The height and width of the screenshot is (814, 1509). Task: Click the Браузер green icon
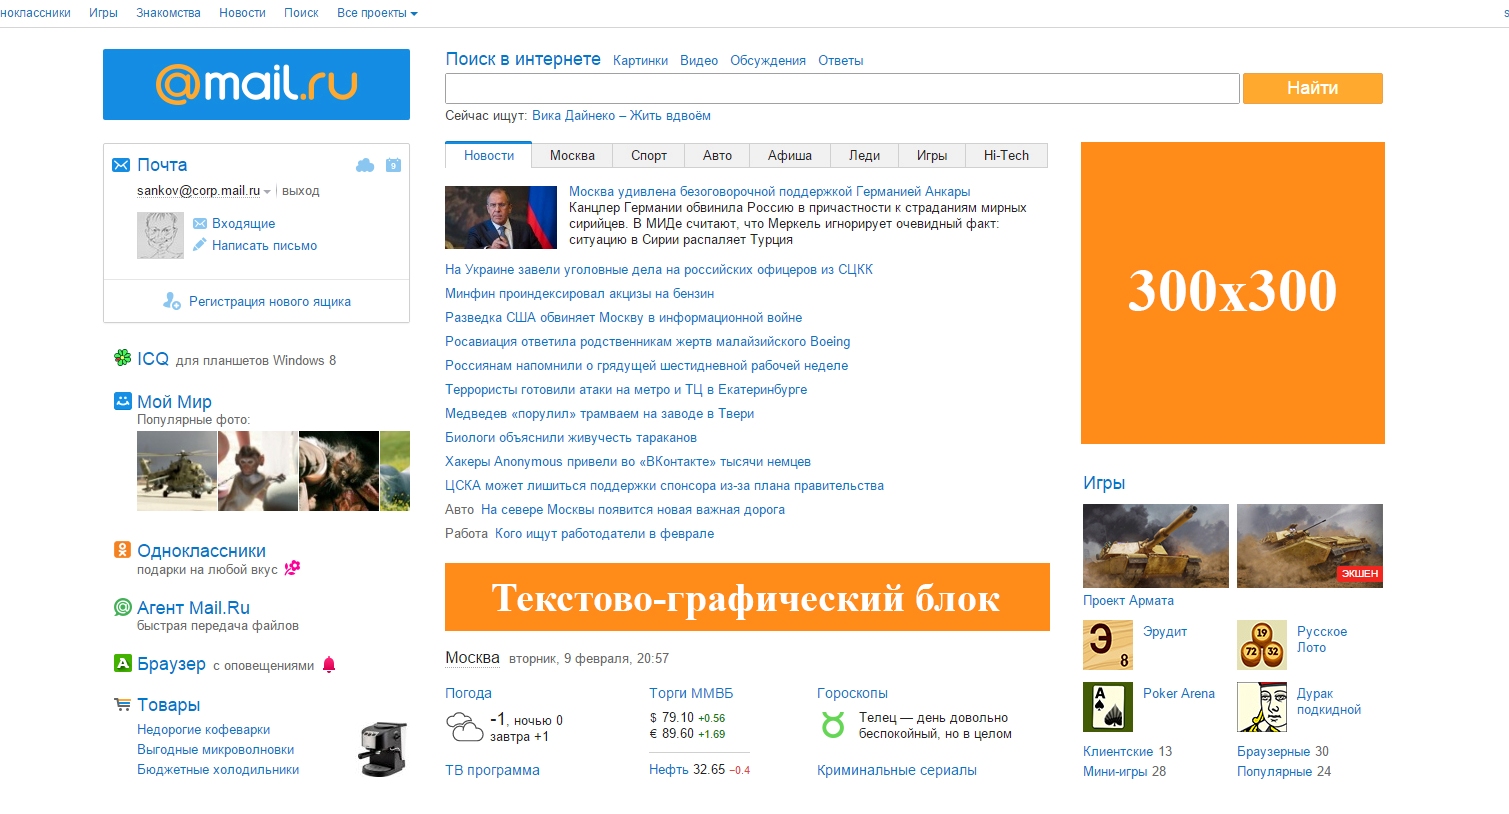pos(122,663)
